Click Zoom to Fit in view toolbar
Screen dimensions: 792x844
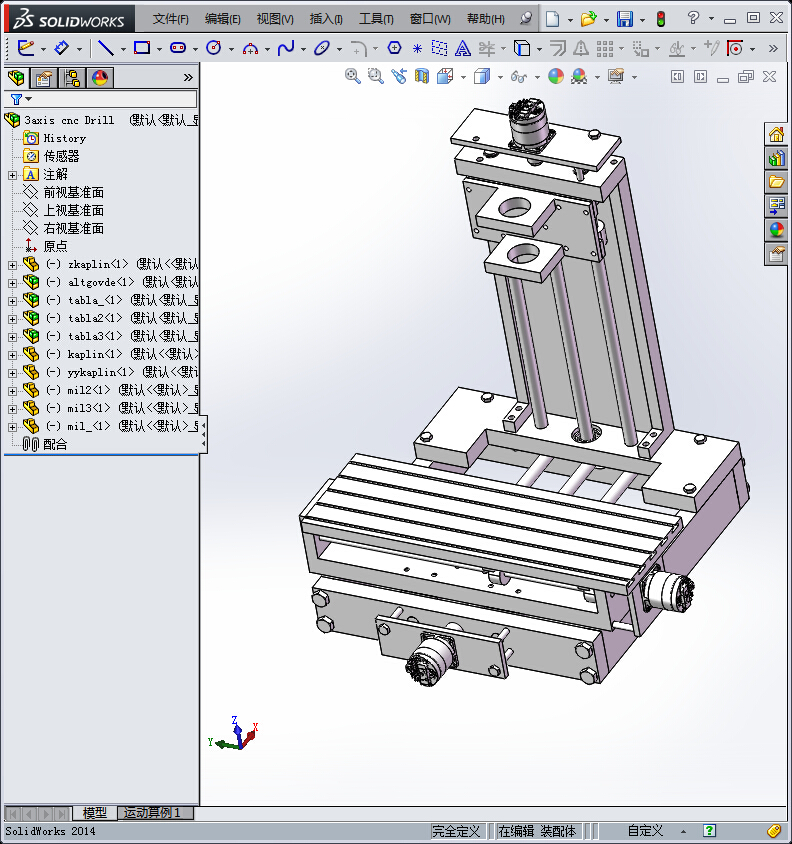(353, 76)
